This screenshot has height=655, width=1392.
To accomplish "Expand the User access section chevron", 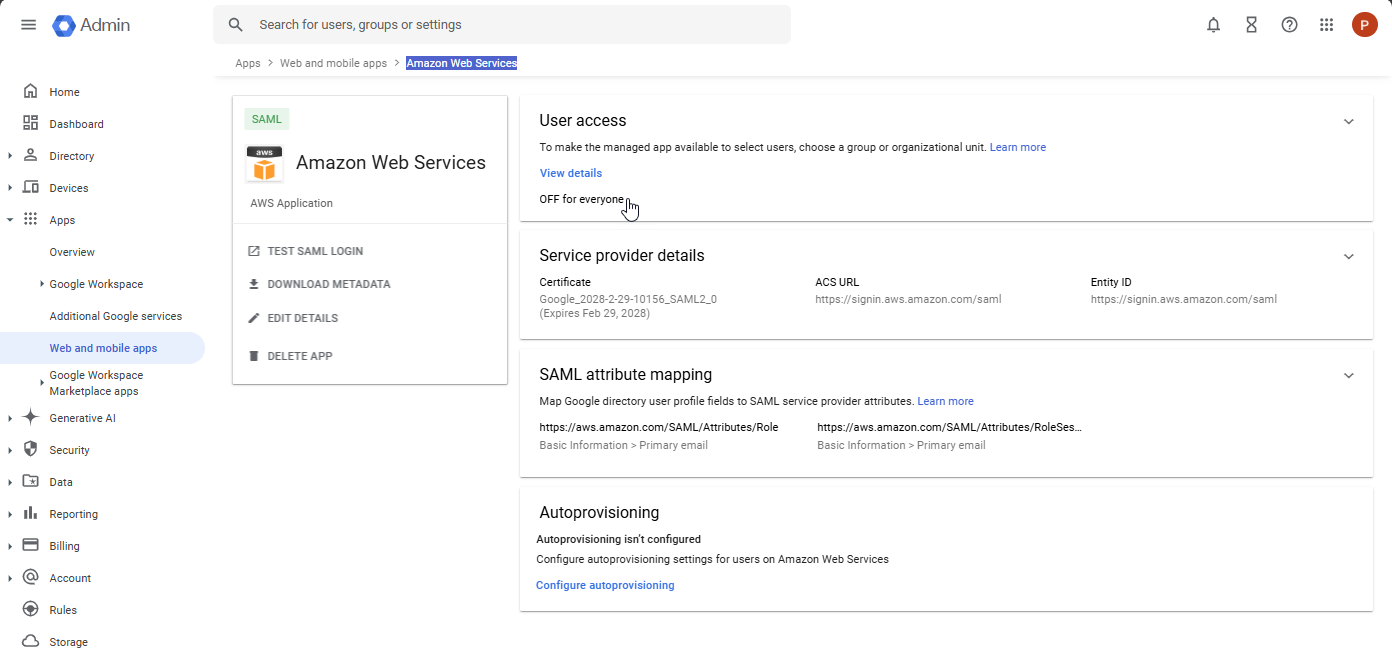I will [1348, 122].
